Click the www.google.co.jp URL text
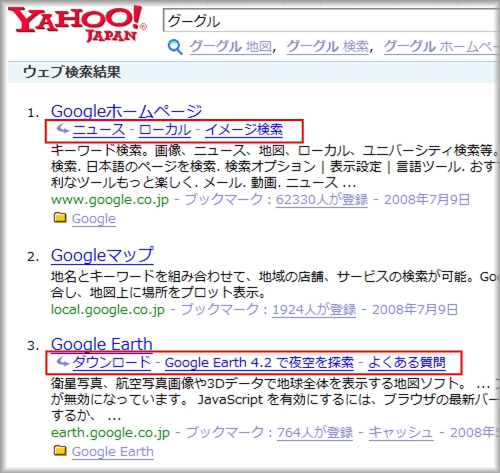Image resolution: width=500 pixels, height=473 pixels. tap(110, 200)
